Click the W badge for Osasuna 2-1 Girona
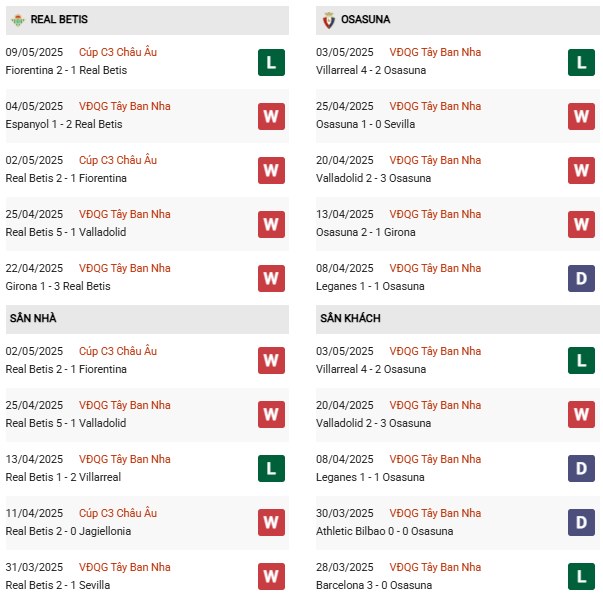This screenshot has height=594, width=603. point(581,225)
